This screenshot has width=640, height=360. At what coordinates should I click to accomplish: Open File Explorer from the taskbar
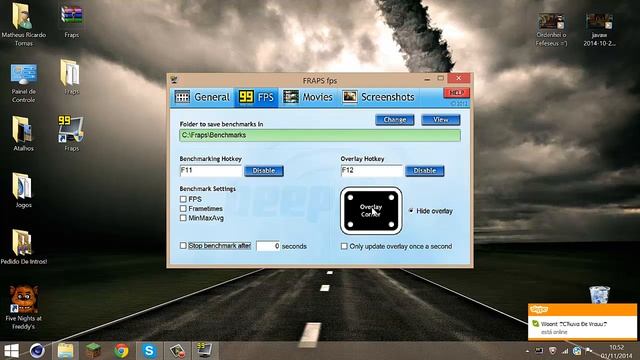pyautogui.click(x=65, y=351)
